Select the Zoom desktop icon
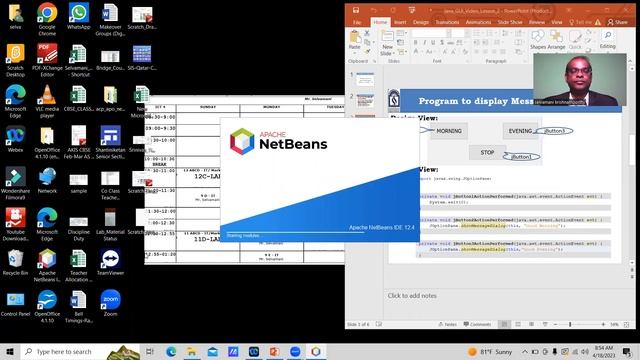Screen dimensions: 640x360 [x=110, y=300]
